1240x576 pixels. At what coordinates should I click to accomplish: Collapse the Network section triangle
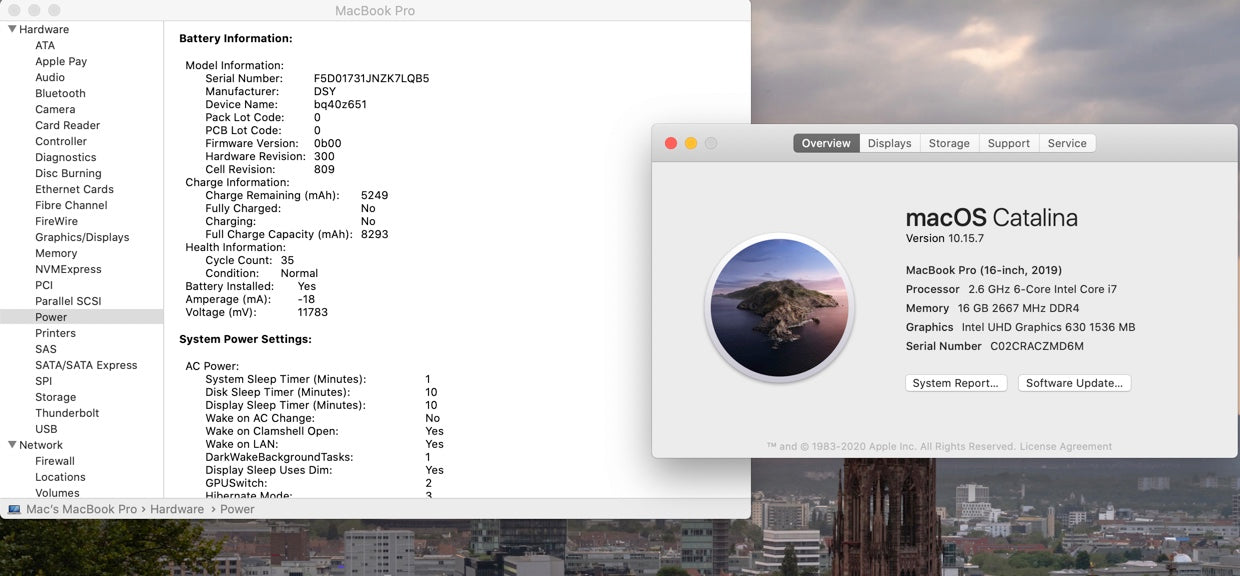coord(12,445)
